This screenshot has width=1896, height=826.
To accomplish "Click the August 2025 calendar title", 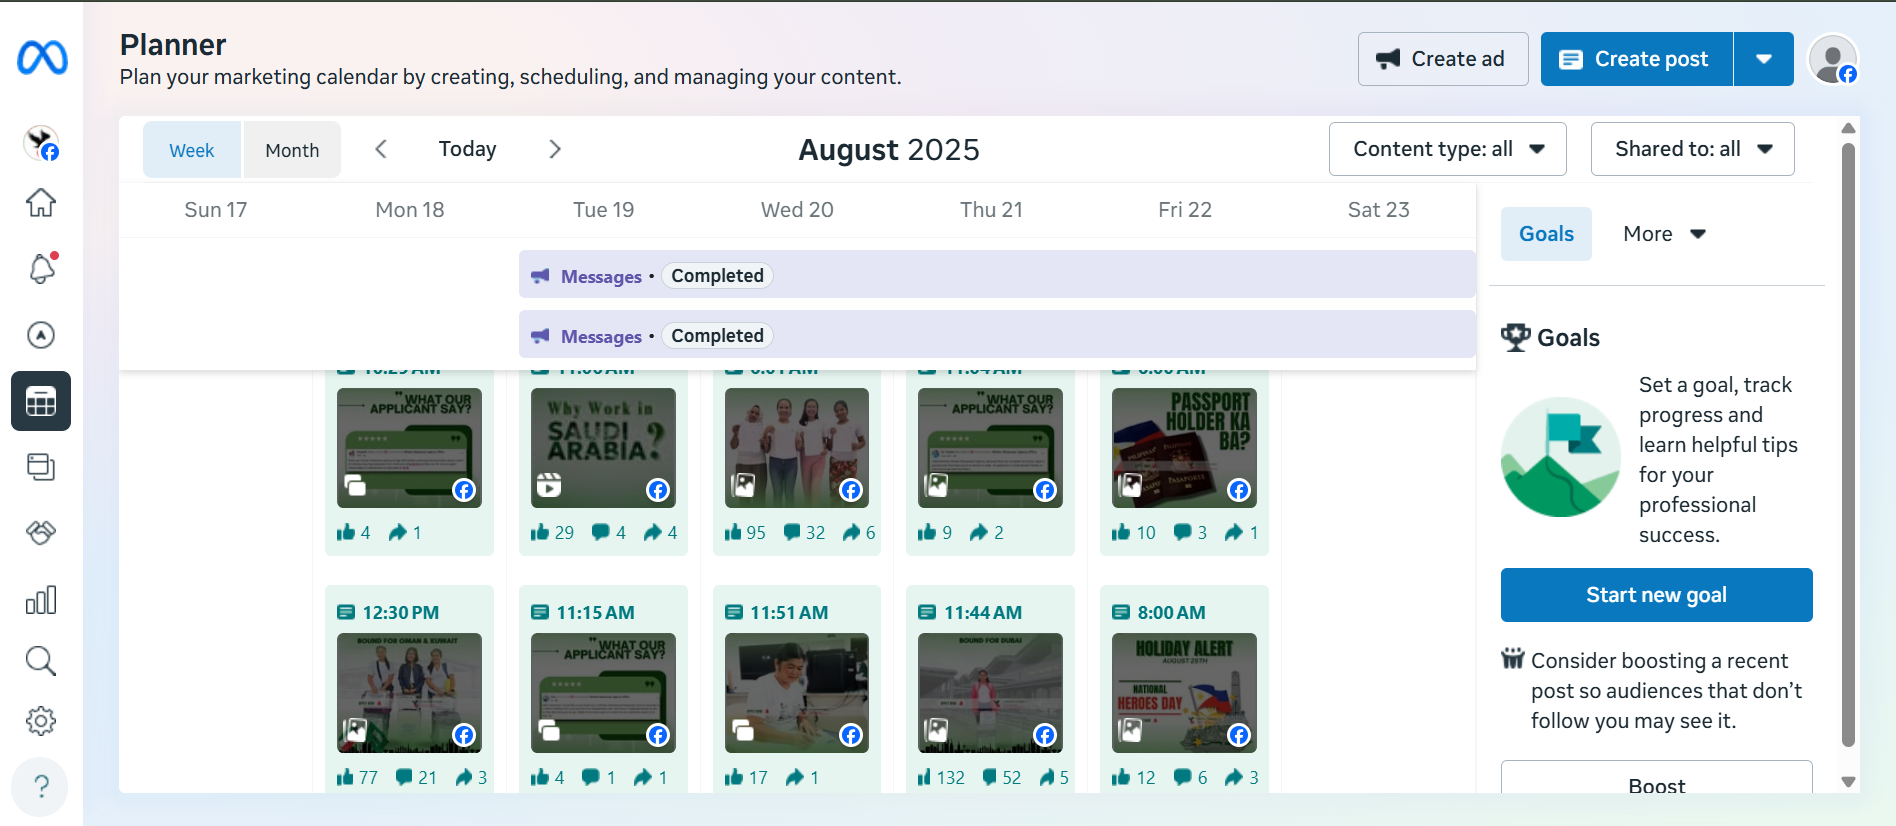I will (889, 150).
